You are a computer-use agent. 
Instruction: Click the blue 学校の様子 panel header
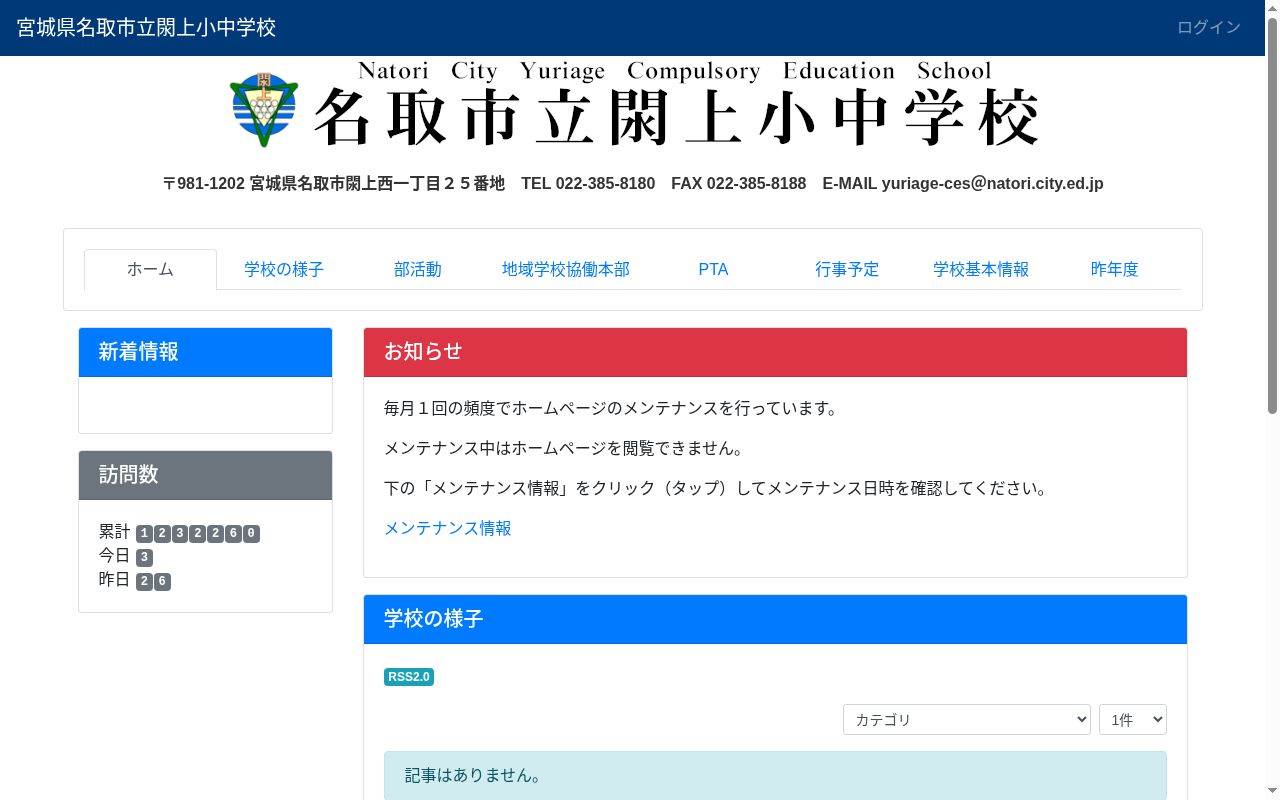pyautogui.click(x=775, y=619)
